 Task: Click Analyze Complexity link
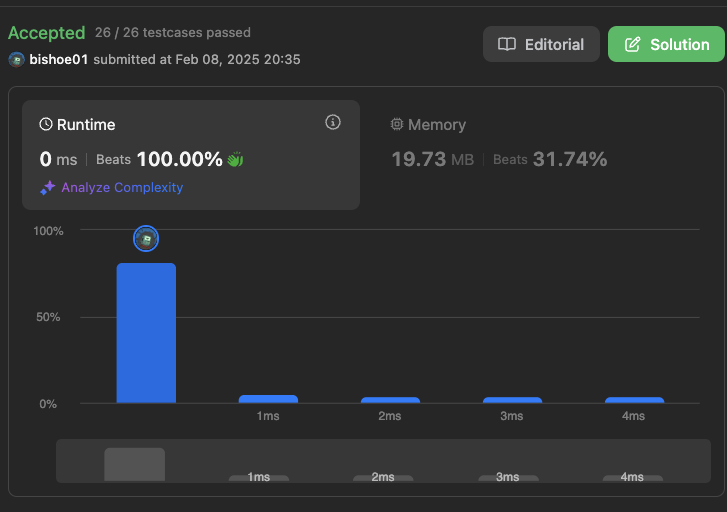(122, 187)
